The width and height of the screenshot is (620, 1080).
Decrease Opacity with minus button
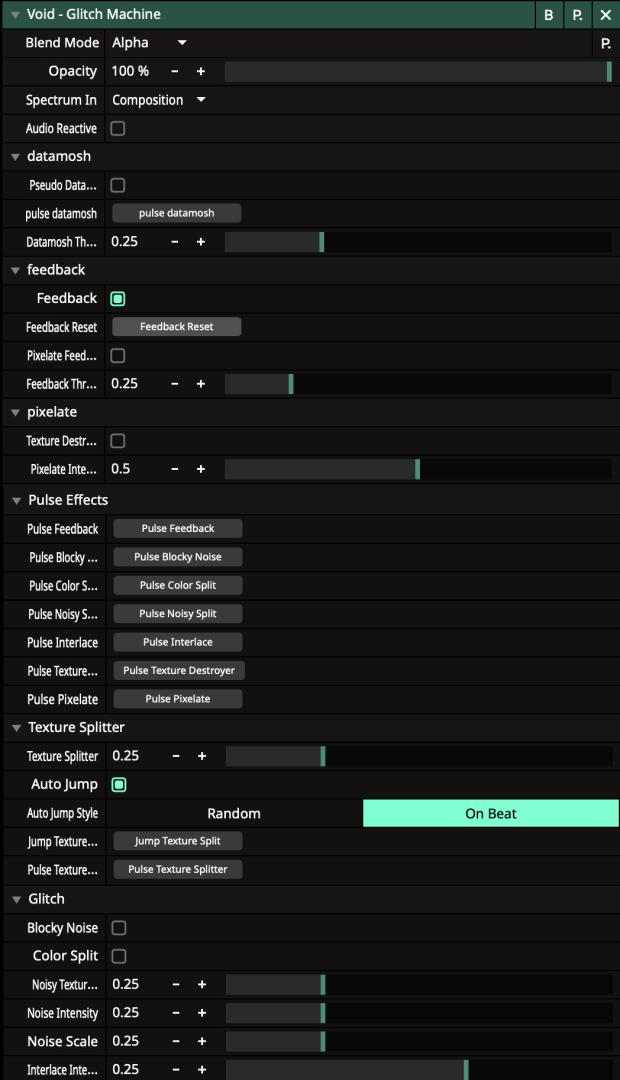pos(175,72)
